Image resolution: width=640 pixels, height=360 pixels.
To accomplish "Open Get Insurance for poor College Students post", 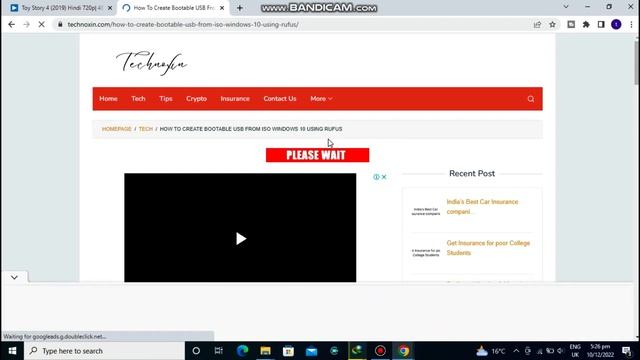I will pos(488,248).
